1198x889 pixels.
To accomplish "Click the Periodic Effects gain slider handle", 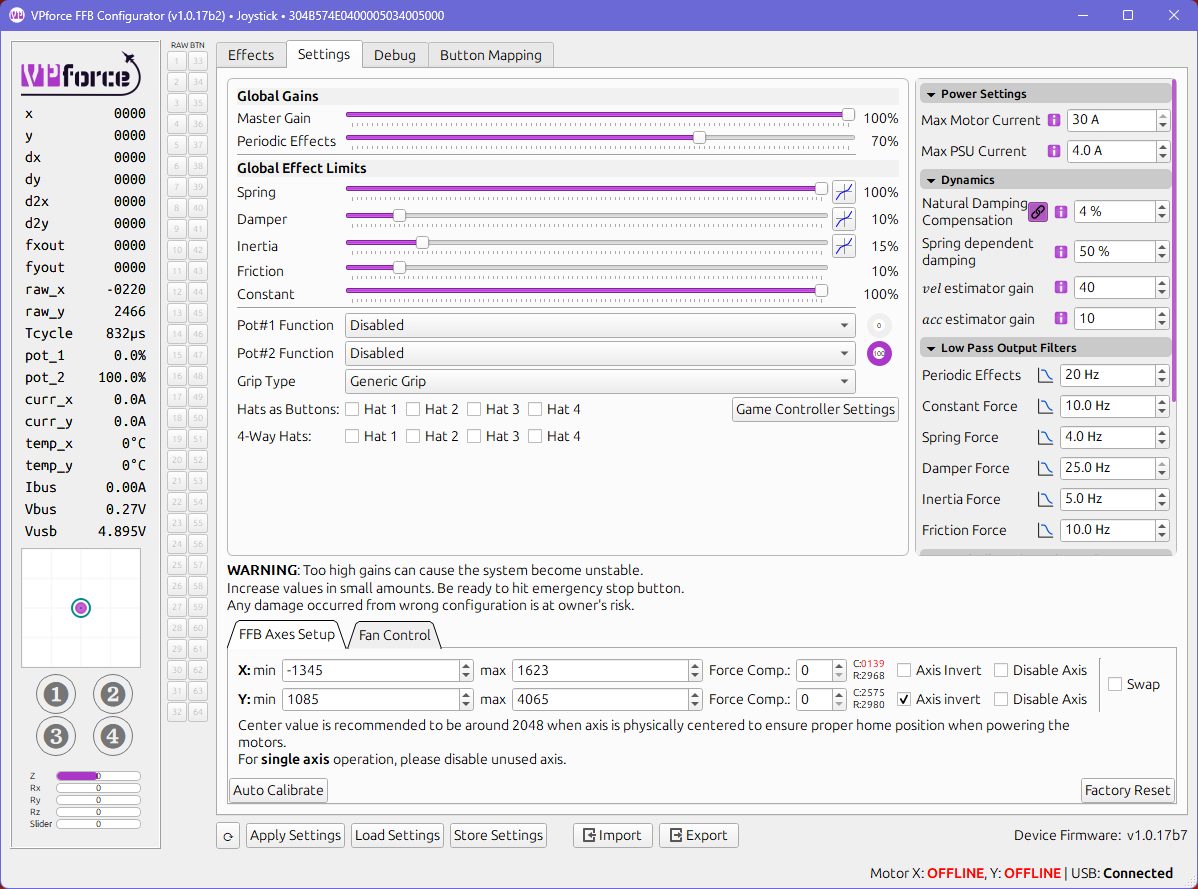I will [x=699, y=137].
